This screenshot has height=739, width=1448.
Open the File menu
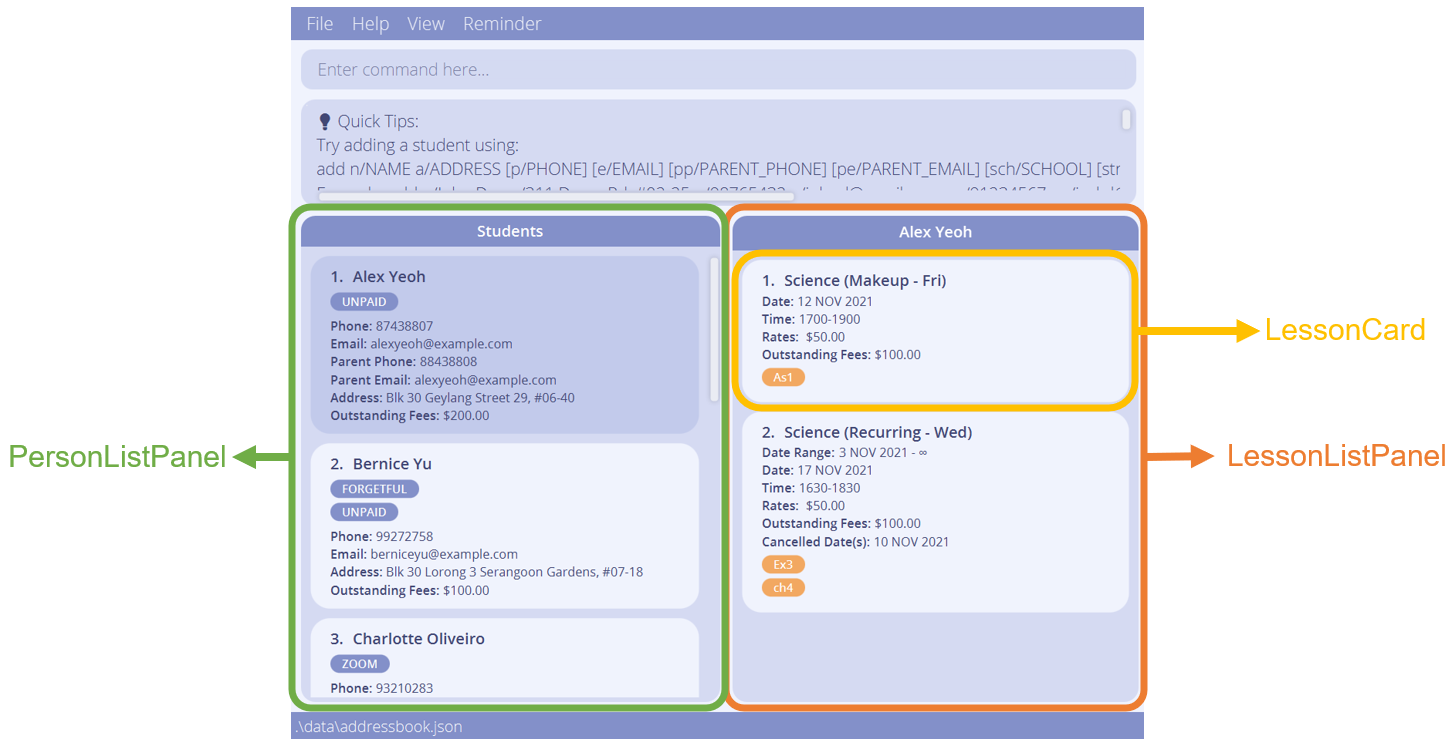[320, 24]
